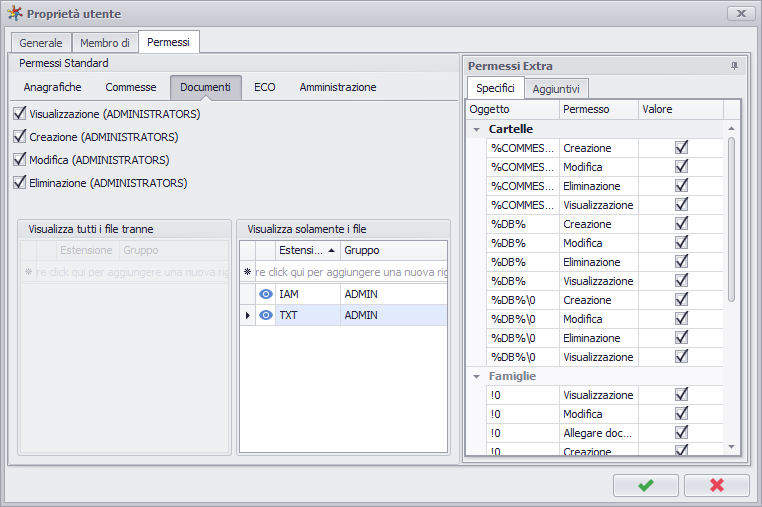Viewport: 762px width, 507px height.
Task: Uncheck first %COMMES... Creazione value
Action: [x=681, y=147]
